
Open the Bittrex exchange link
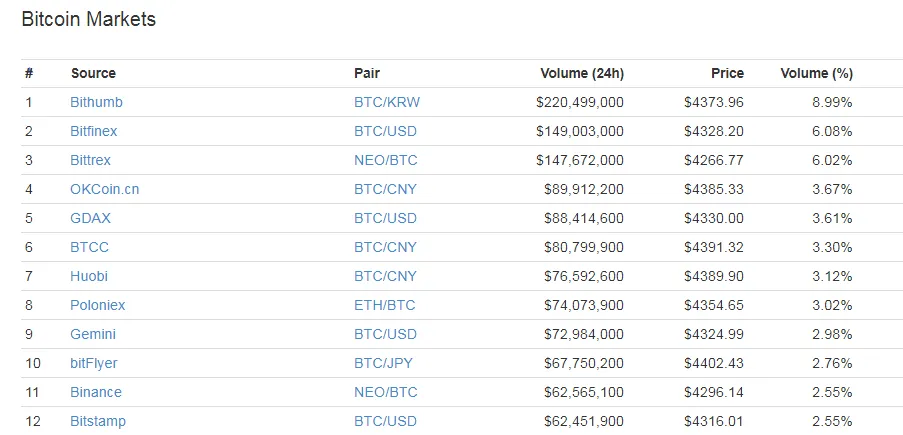tap(90, 160)
